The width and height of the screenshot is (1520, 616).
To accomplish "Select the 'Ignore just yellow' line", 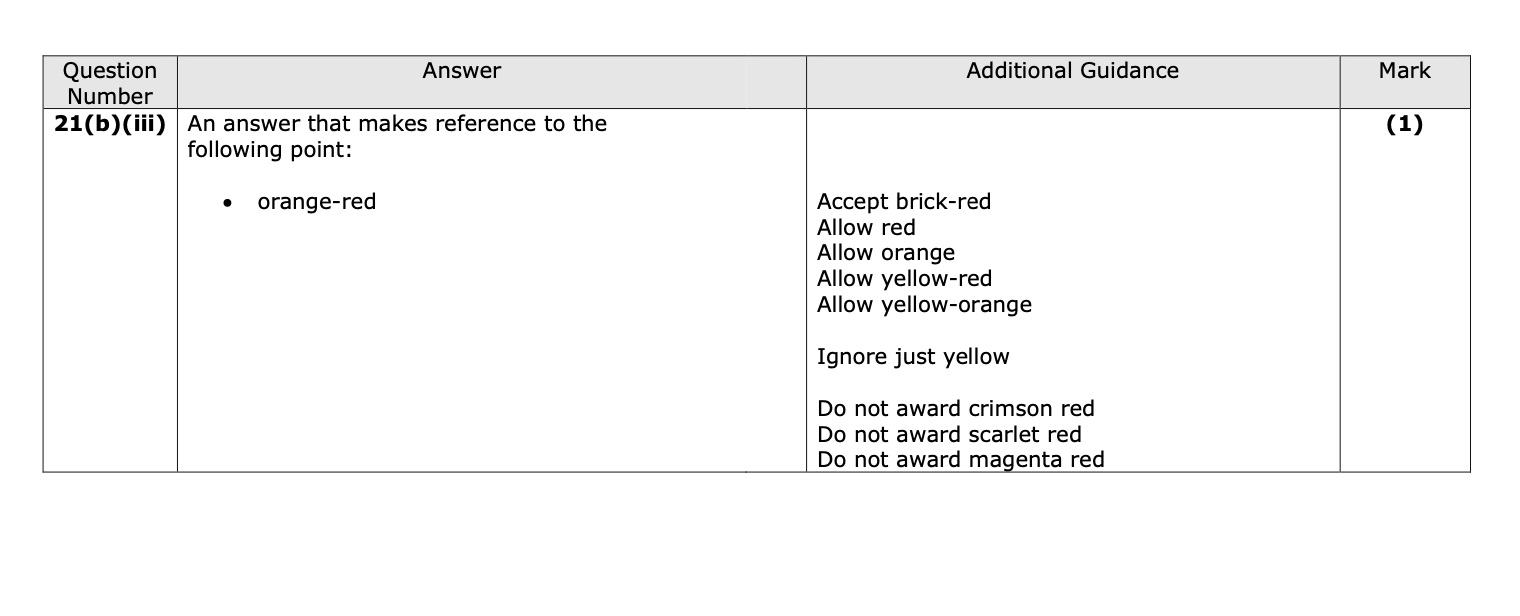I will click(913, 357).
